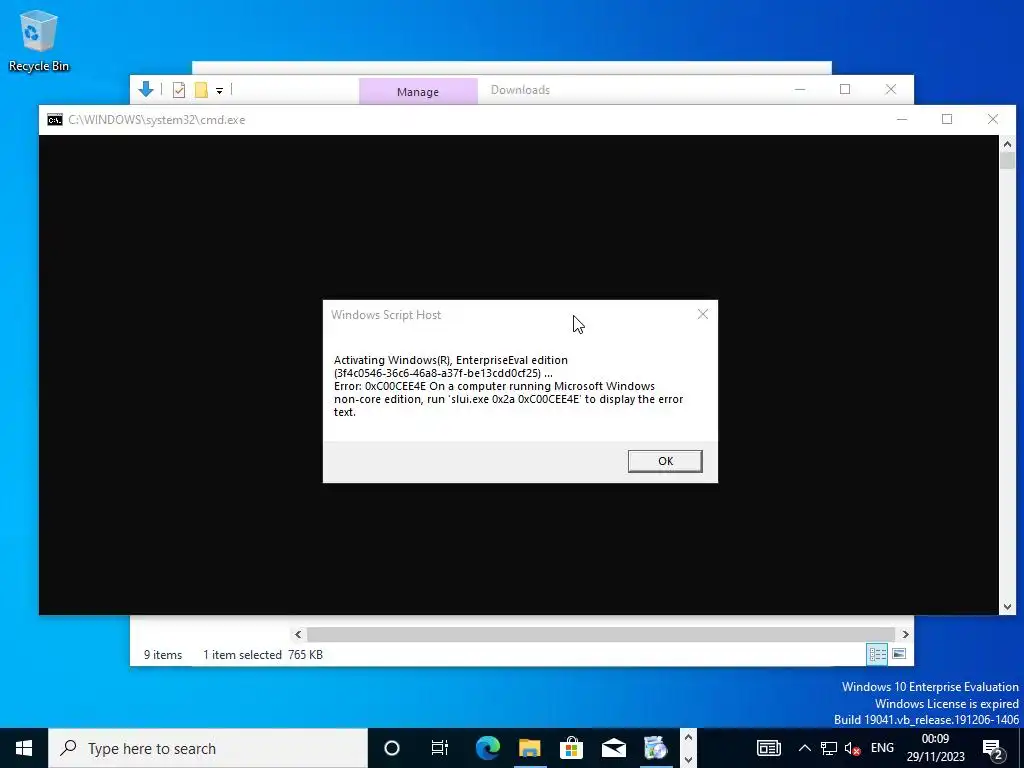This screenshot has height=768, width=1024.
Task: Click taskbar overflow down arrow
Action: point(688,760)
